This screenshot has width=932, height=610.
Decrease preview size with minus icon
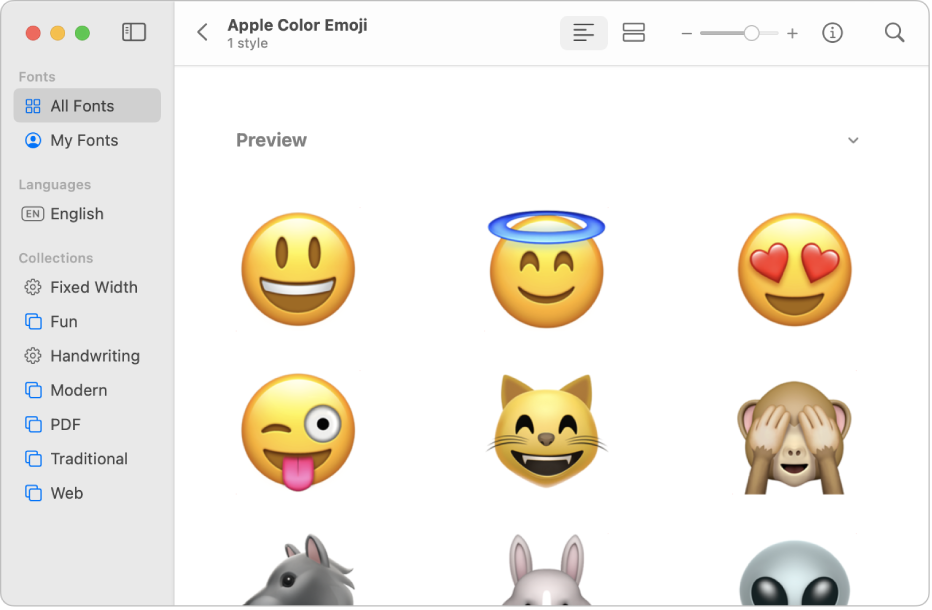click(x=687, y=33)
